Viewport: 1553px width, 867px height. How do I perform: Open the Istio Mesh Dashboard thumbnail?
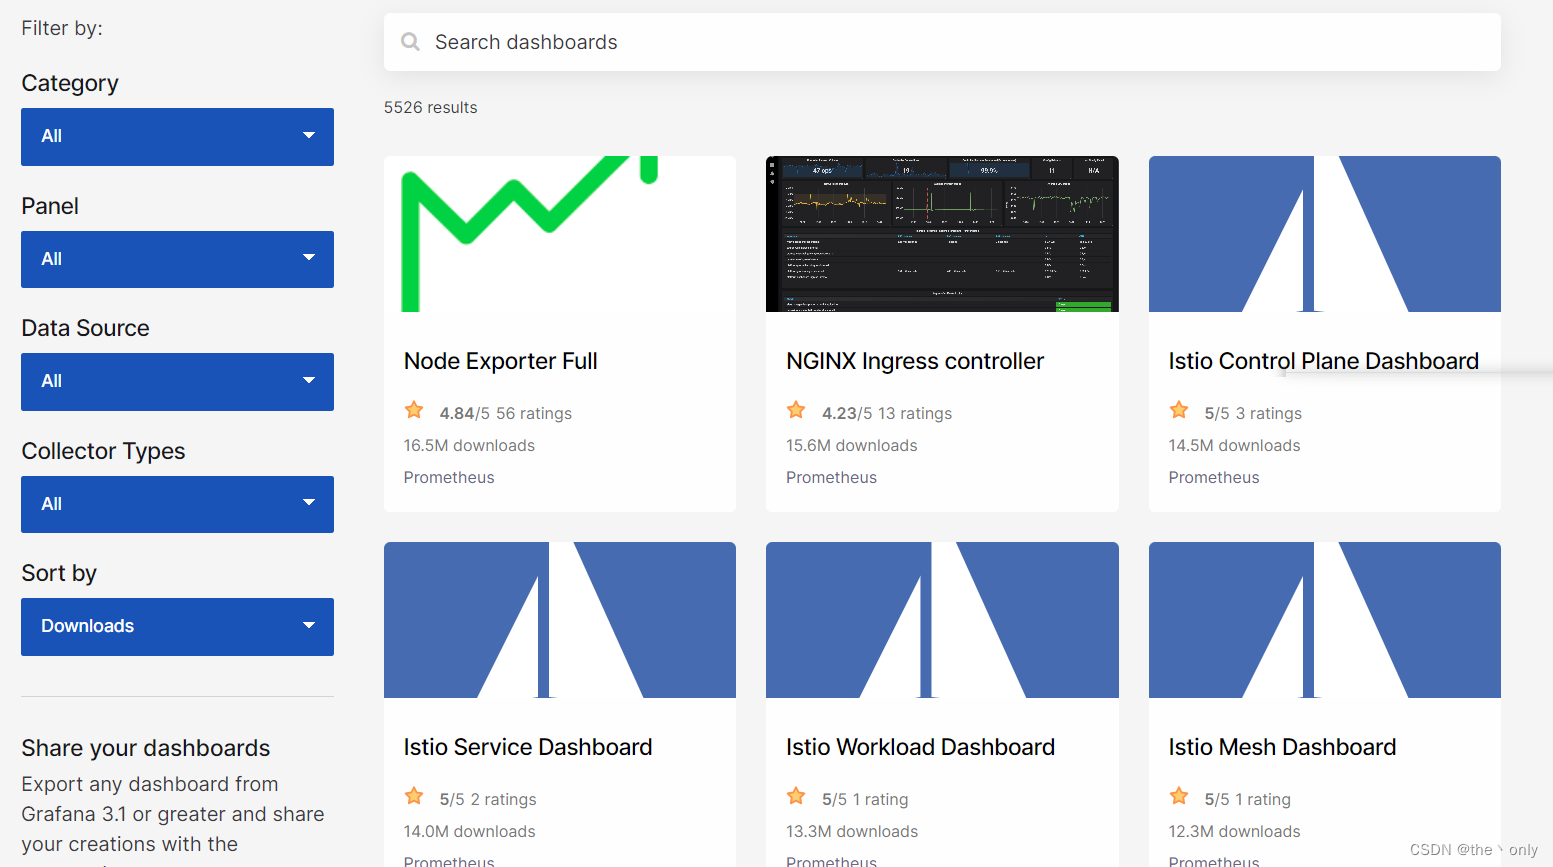point(1325,620)
